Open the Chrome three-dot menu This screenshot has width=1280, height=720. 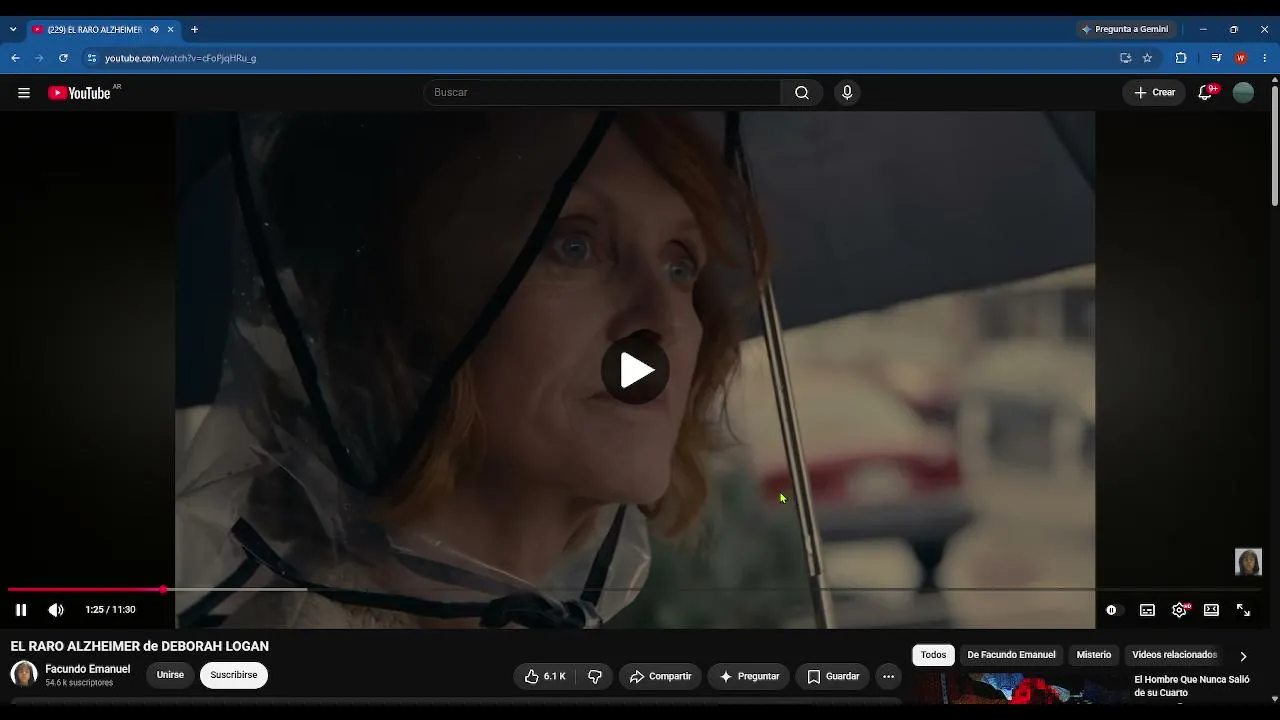click(1265, 58)
